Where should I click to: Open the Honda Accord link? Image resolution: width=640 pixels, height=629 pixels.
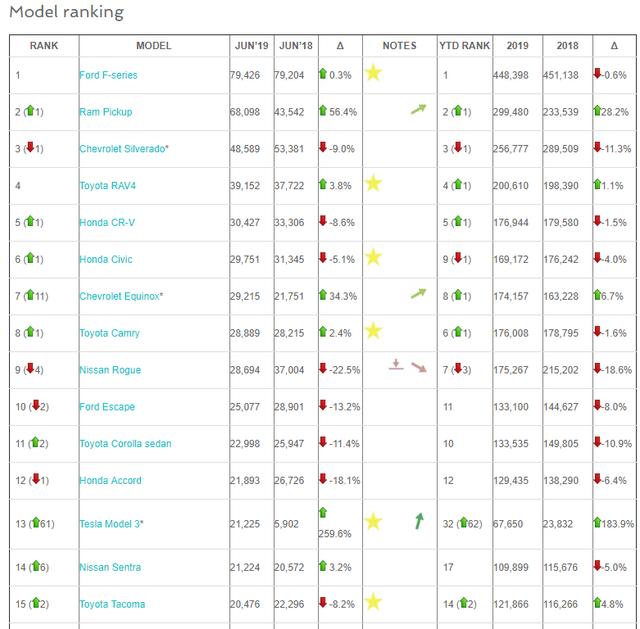(x=111, y=480)
